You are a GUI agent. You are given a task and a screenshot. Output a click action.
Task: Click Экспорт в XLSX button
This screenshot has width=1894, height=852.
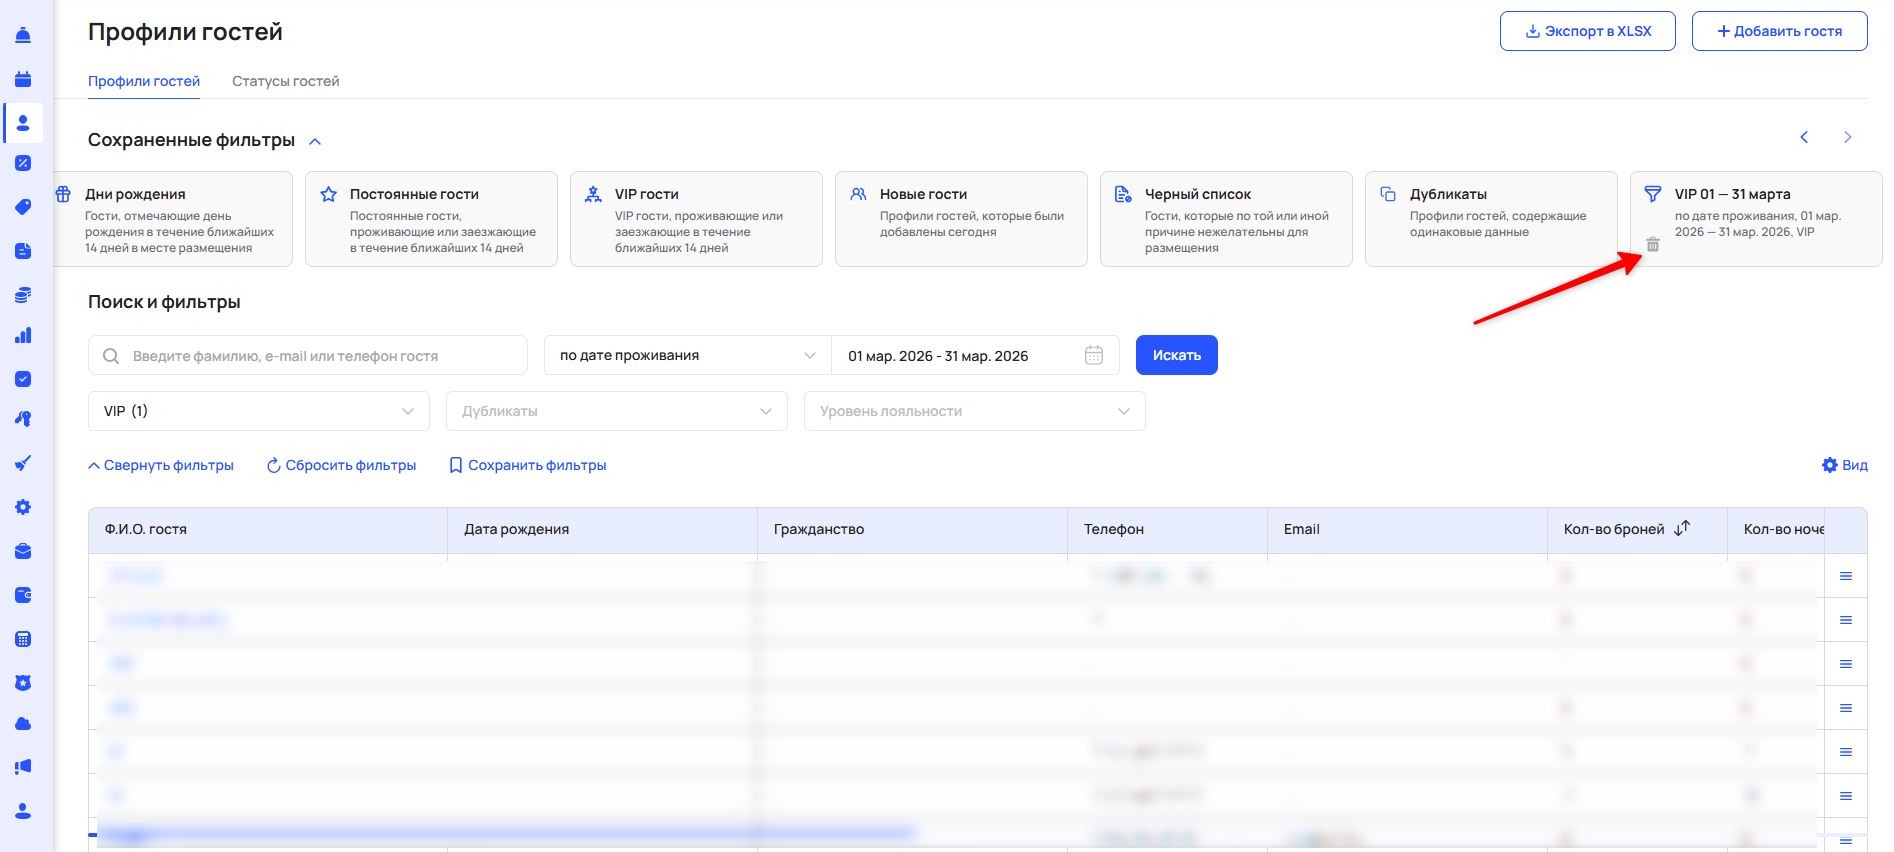coord(1587,31)
